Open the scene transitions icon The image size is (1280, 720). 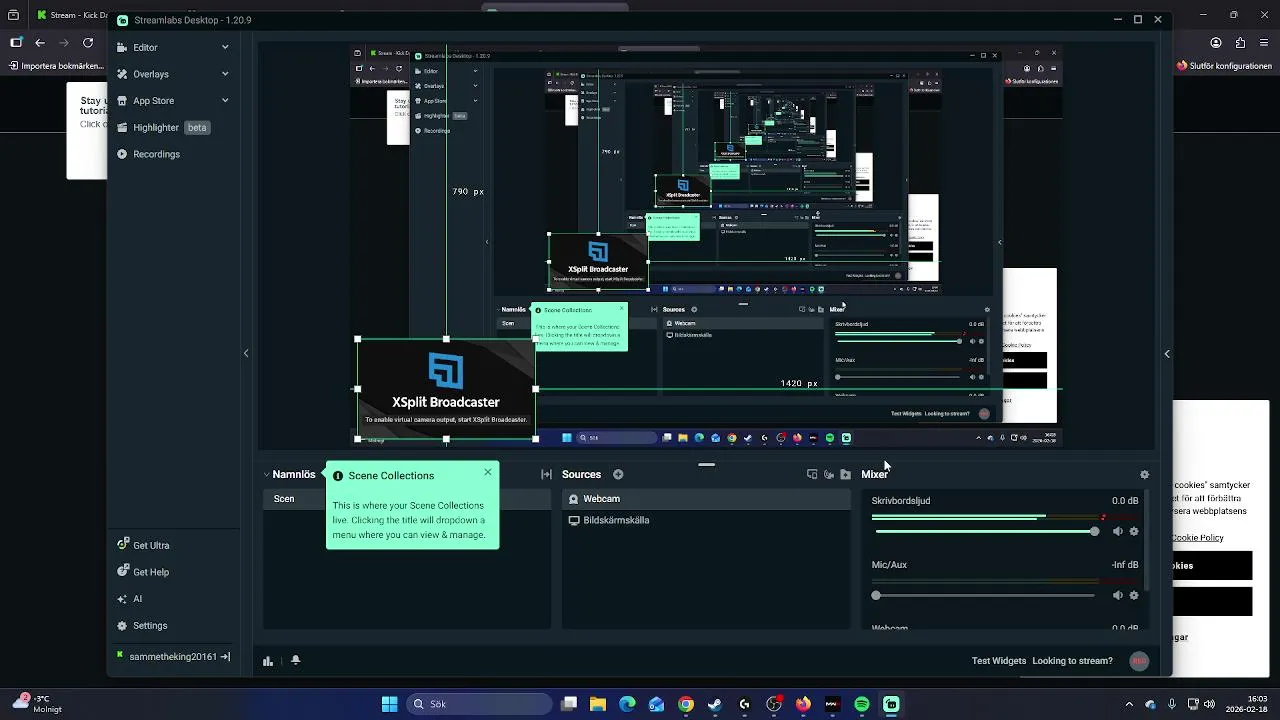click(546, 475)
